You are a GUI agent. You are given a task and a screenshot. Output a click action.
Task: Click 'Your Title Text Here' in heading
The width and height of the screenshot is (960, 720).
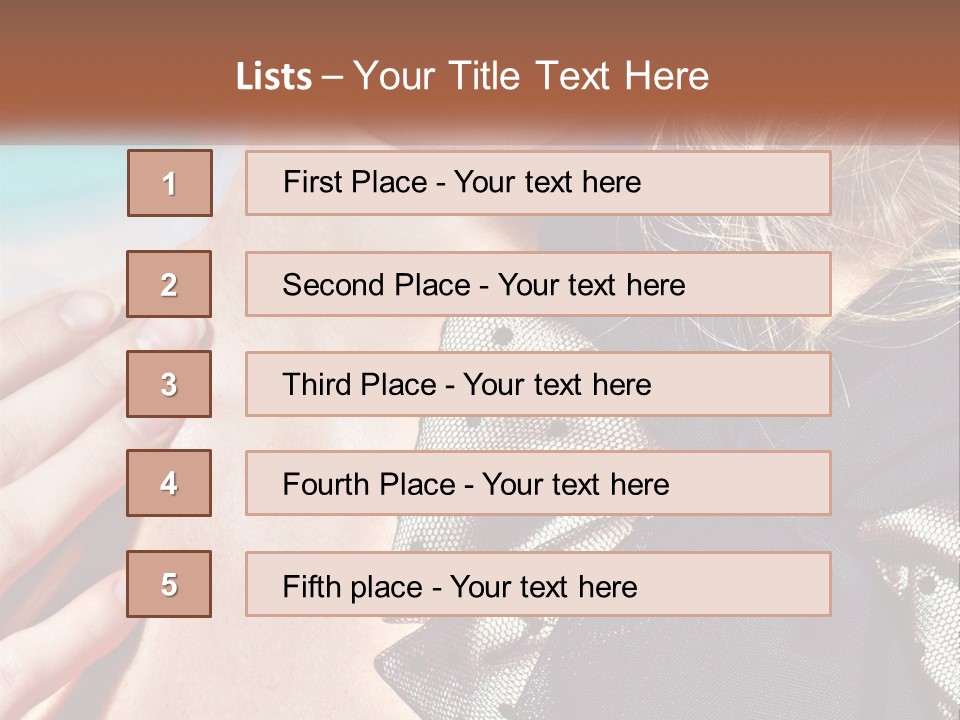(531, 76)
